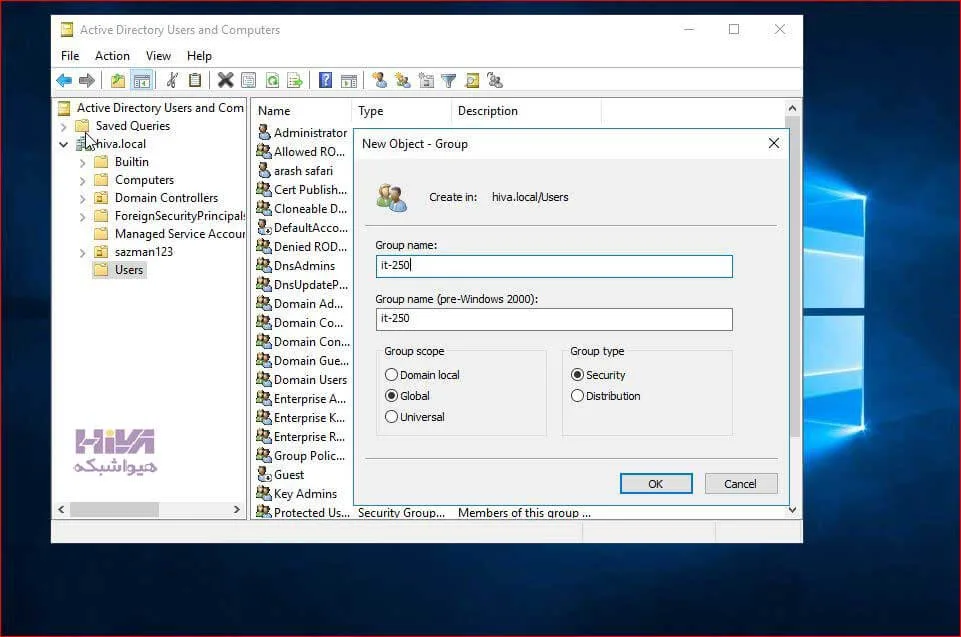Click the list scroll down arrow

point(792,510)
